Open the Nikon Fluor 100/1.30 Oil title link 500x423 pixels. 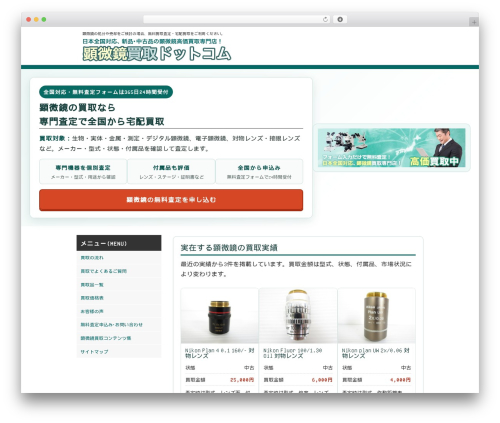tap(293, 353)
